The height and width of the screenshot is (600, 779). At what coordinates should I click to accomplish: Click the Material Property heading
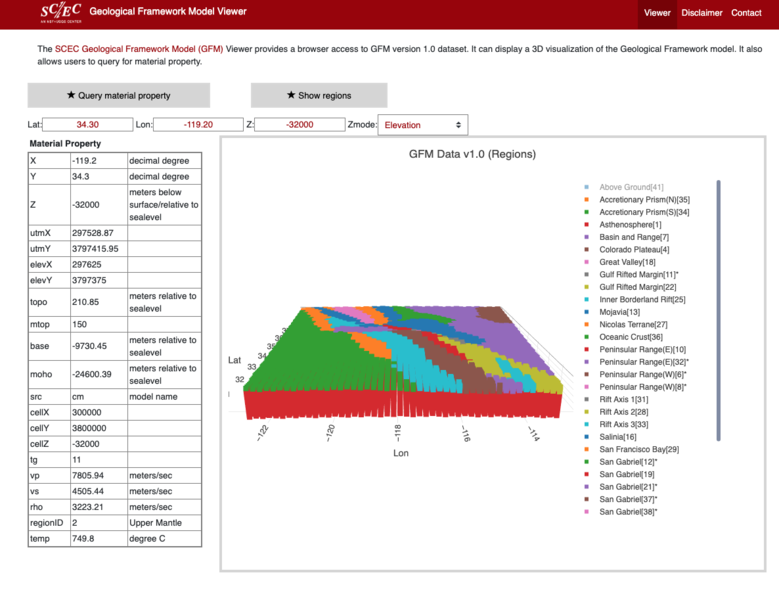coord(65,144)
